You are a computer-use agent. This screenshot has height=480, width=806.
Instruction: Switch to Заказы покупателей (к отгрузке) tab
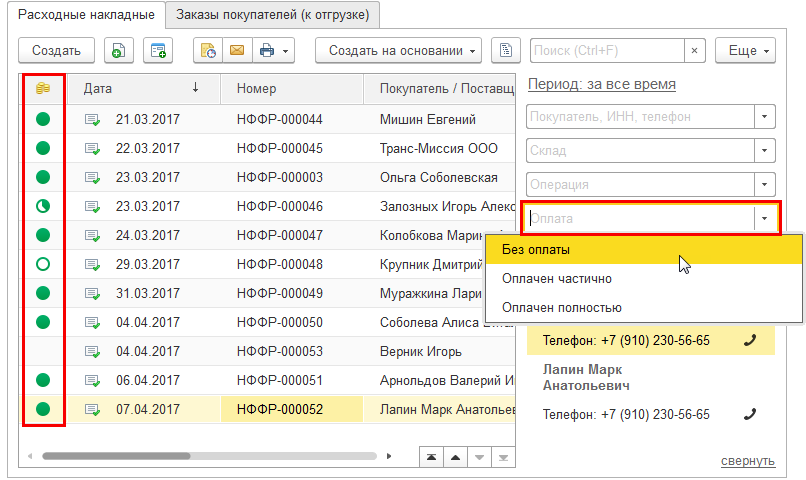(x=272, y=15)
